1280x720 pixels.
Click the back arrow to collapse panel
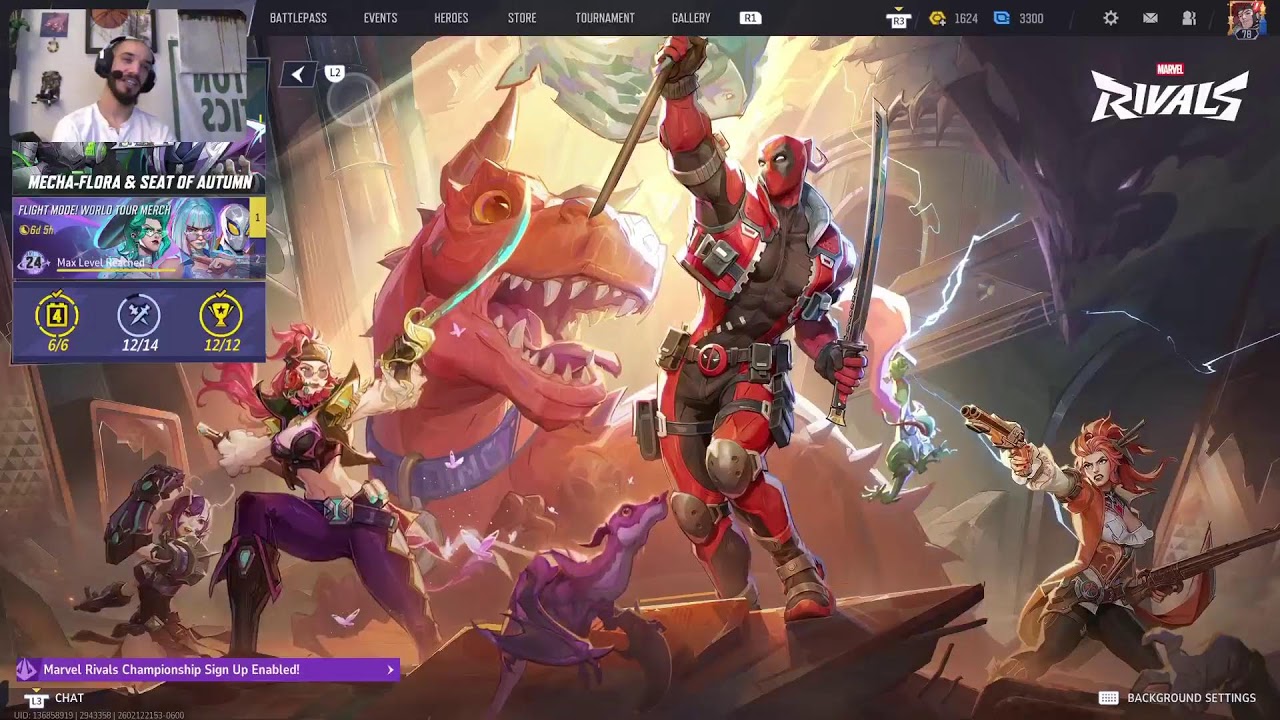[298, 74]
